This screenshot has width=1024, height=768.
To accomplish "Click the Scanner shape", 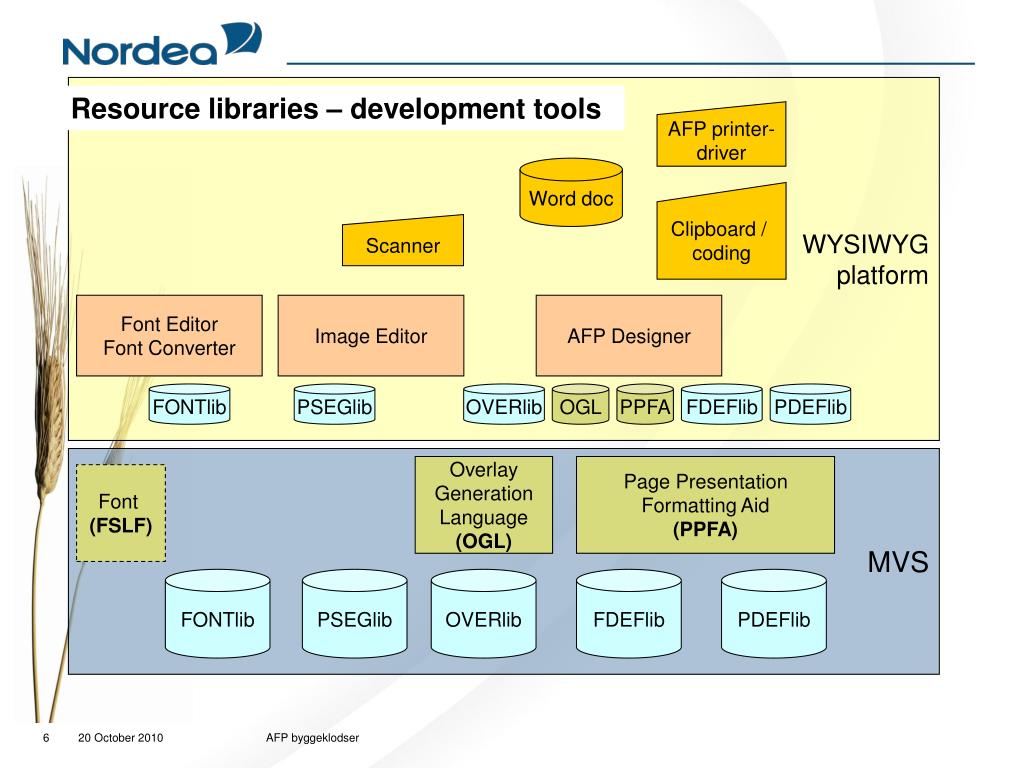I will (x=403, y=241).
